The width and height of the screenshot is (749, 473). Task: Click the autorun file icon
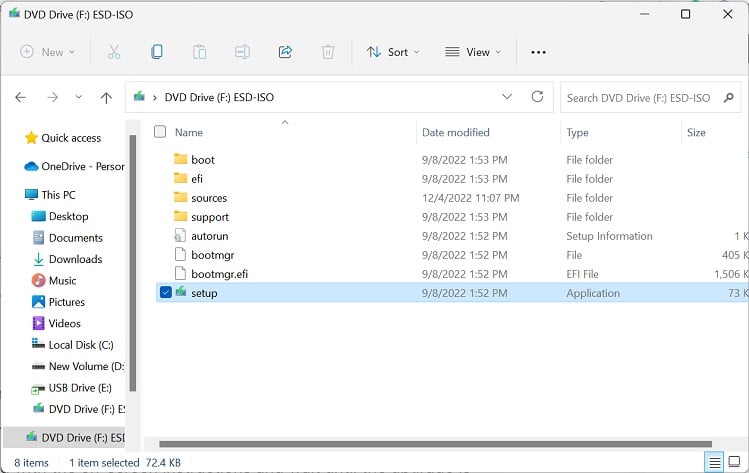click(x=180, y=236)
